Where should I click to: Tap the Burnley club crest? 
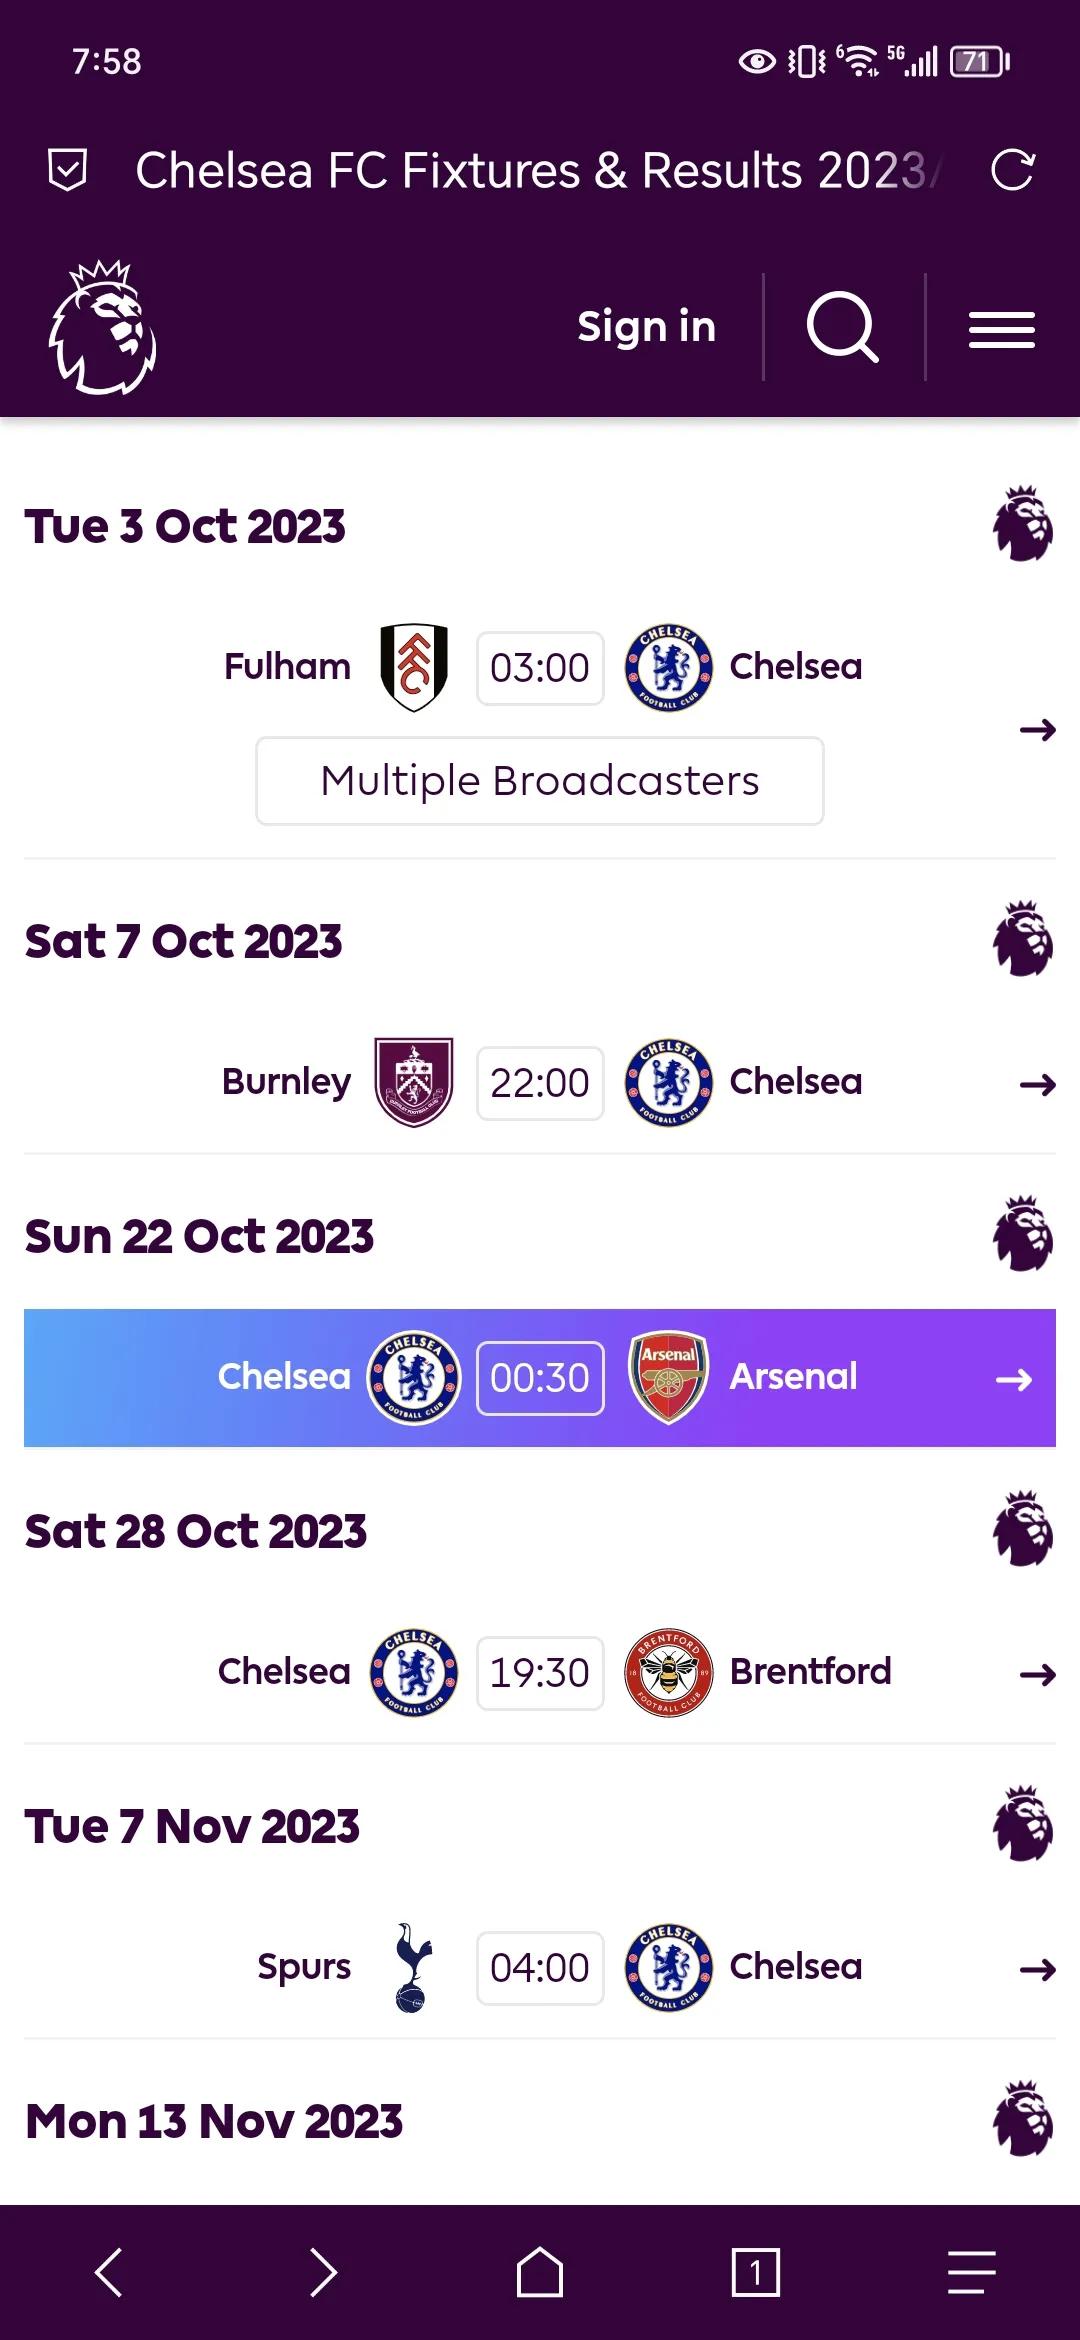[x=413, y=1082]
